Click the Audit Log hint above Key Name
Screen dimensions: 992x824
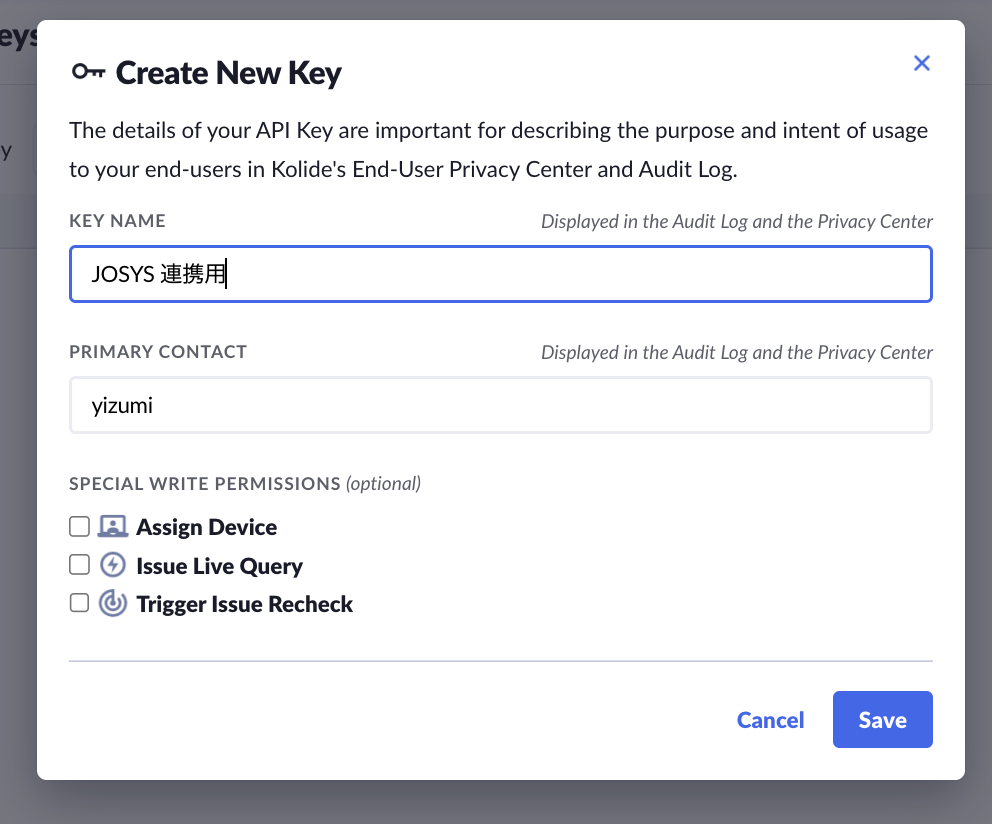[x=736, y=221]
